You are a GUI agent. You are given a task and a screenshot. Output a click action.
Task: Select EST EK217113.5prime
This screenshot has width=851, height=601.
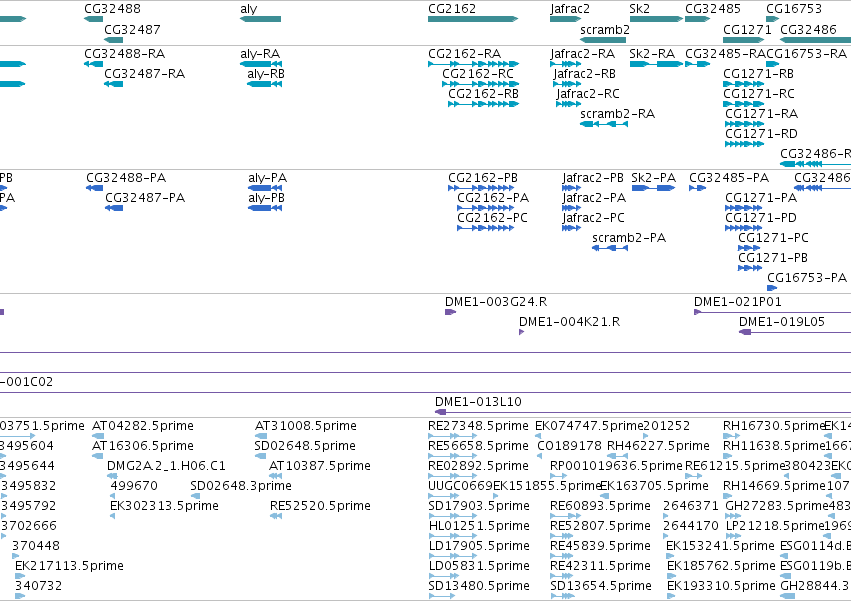[20, 576]
